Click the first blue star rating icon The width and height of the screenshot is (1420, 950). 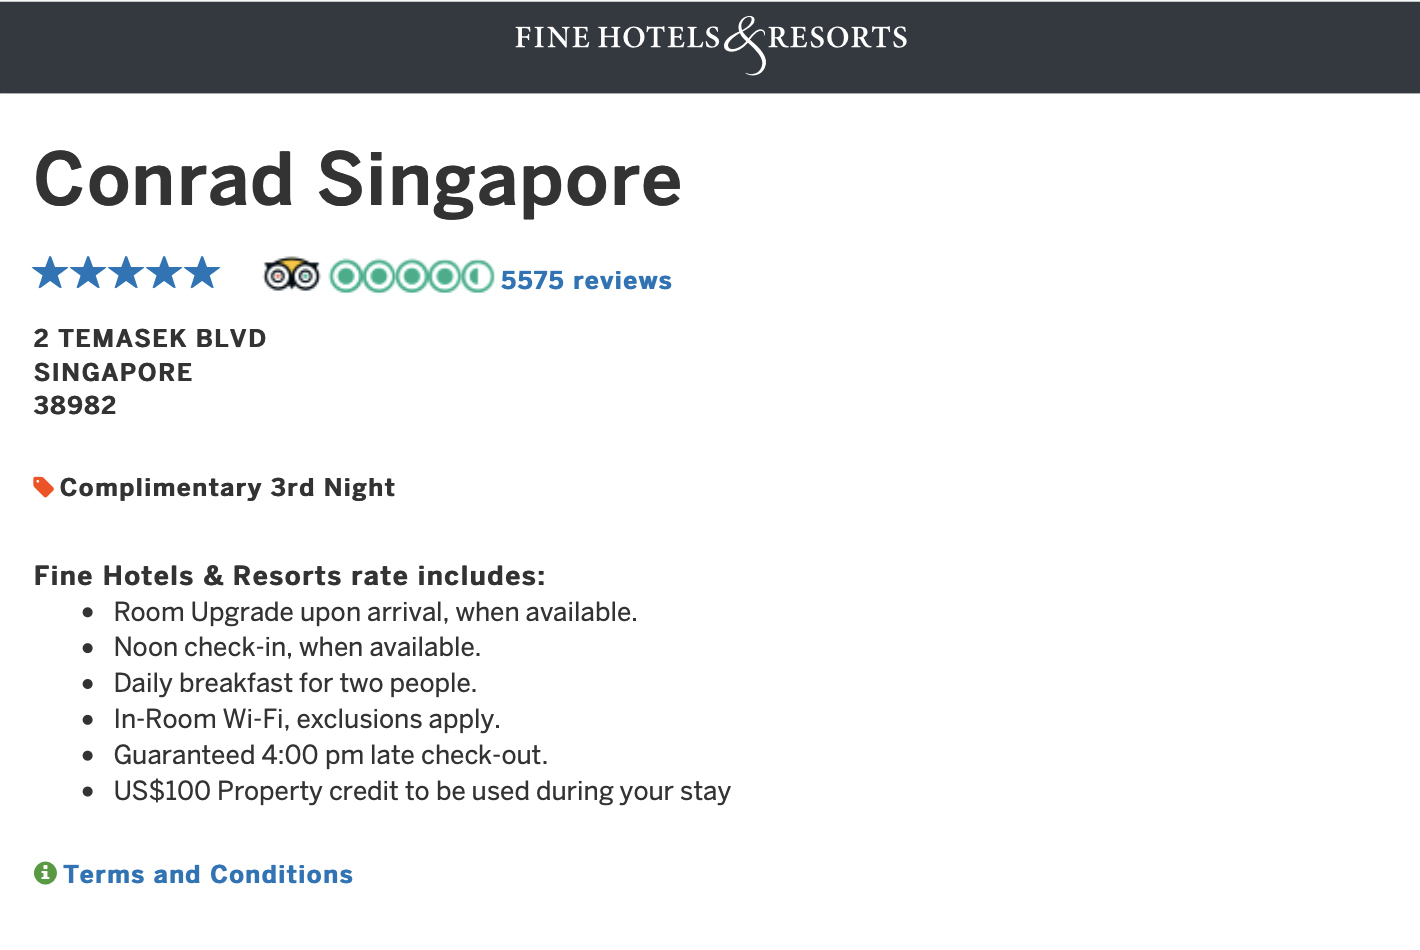(x=50, y=273)
